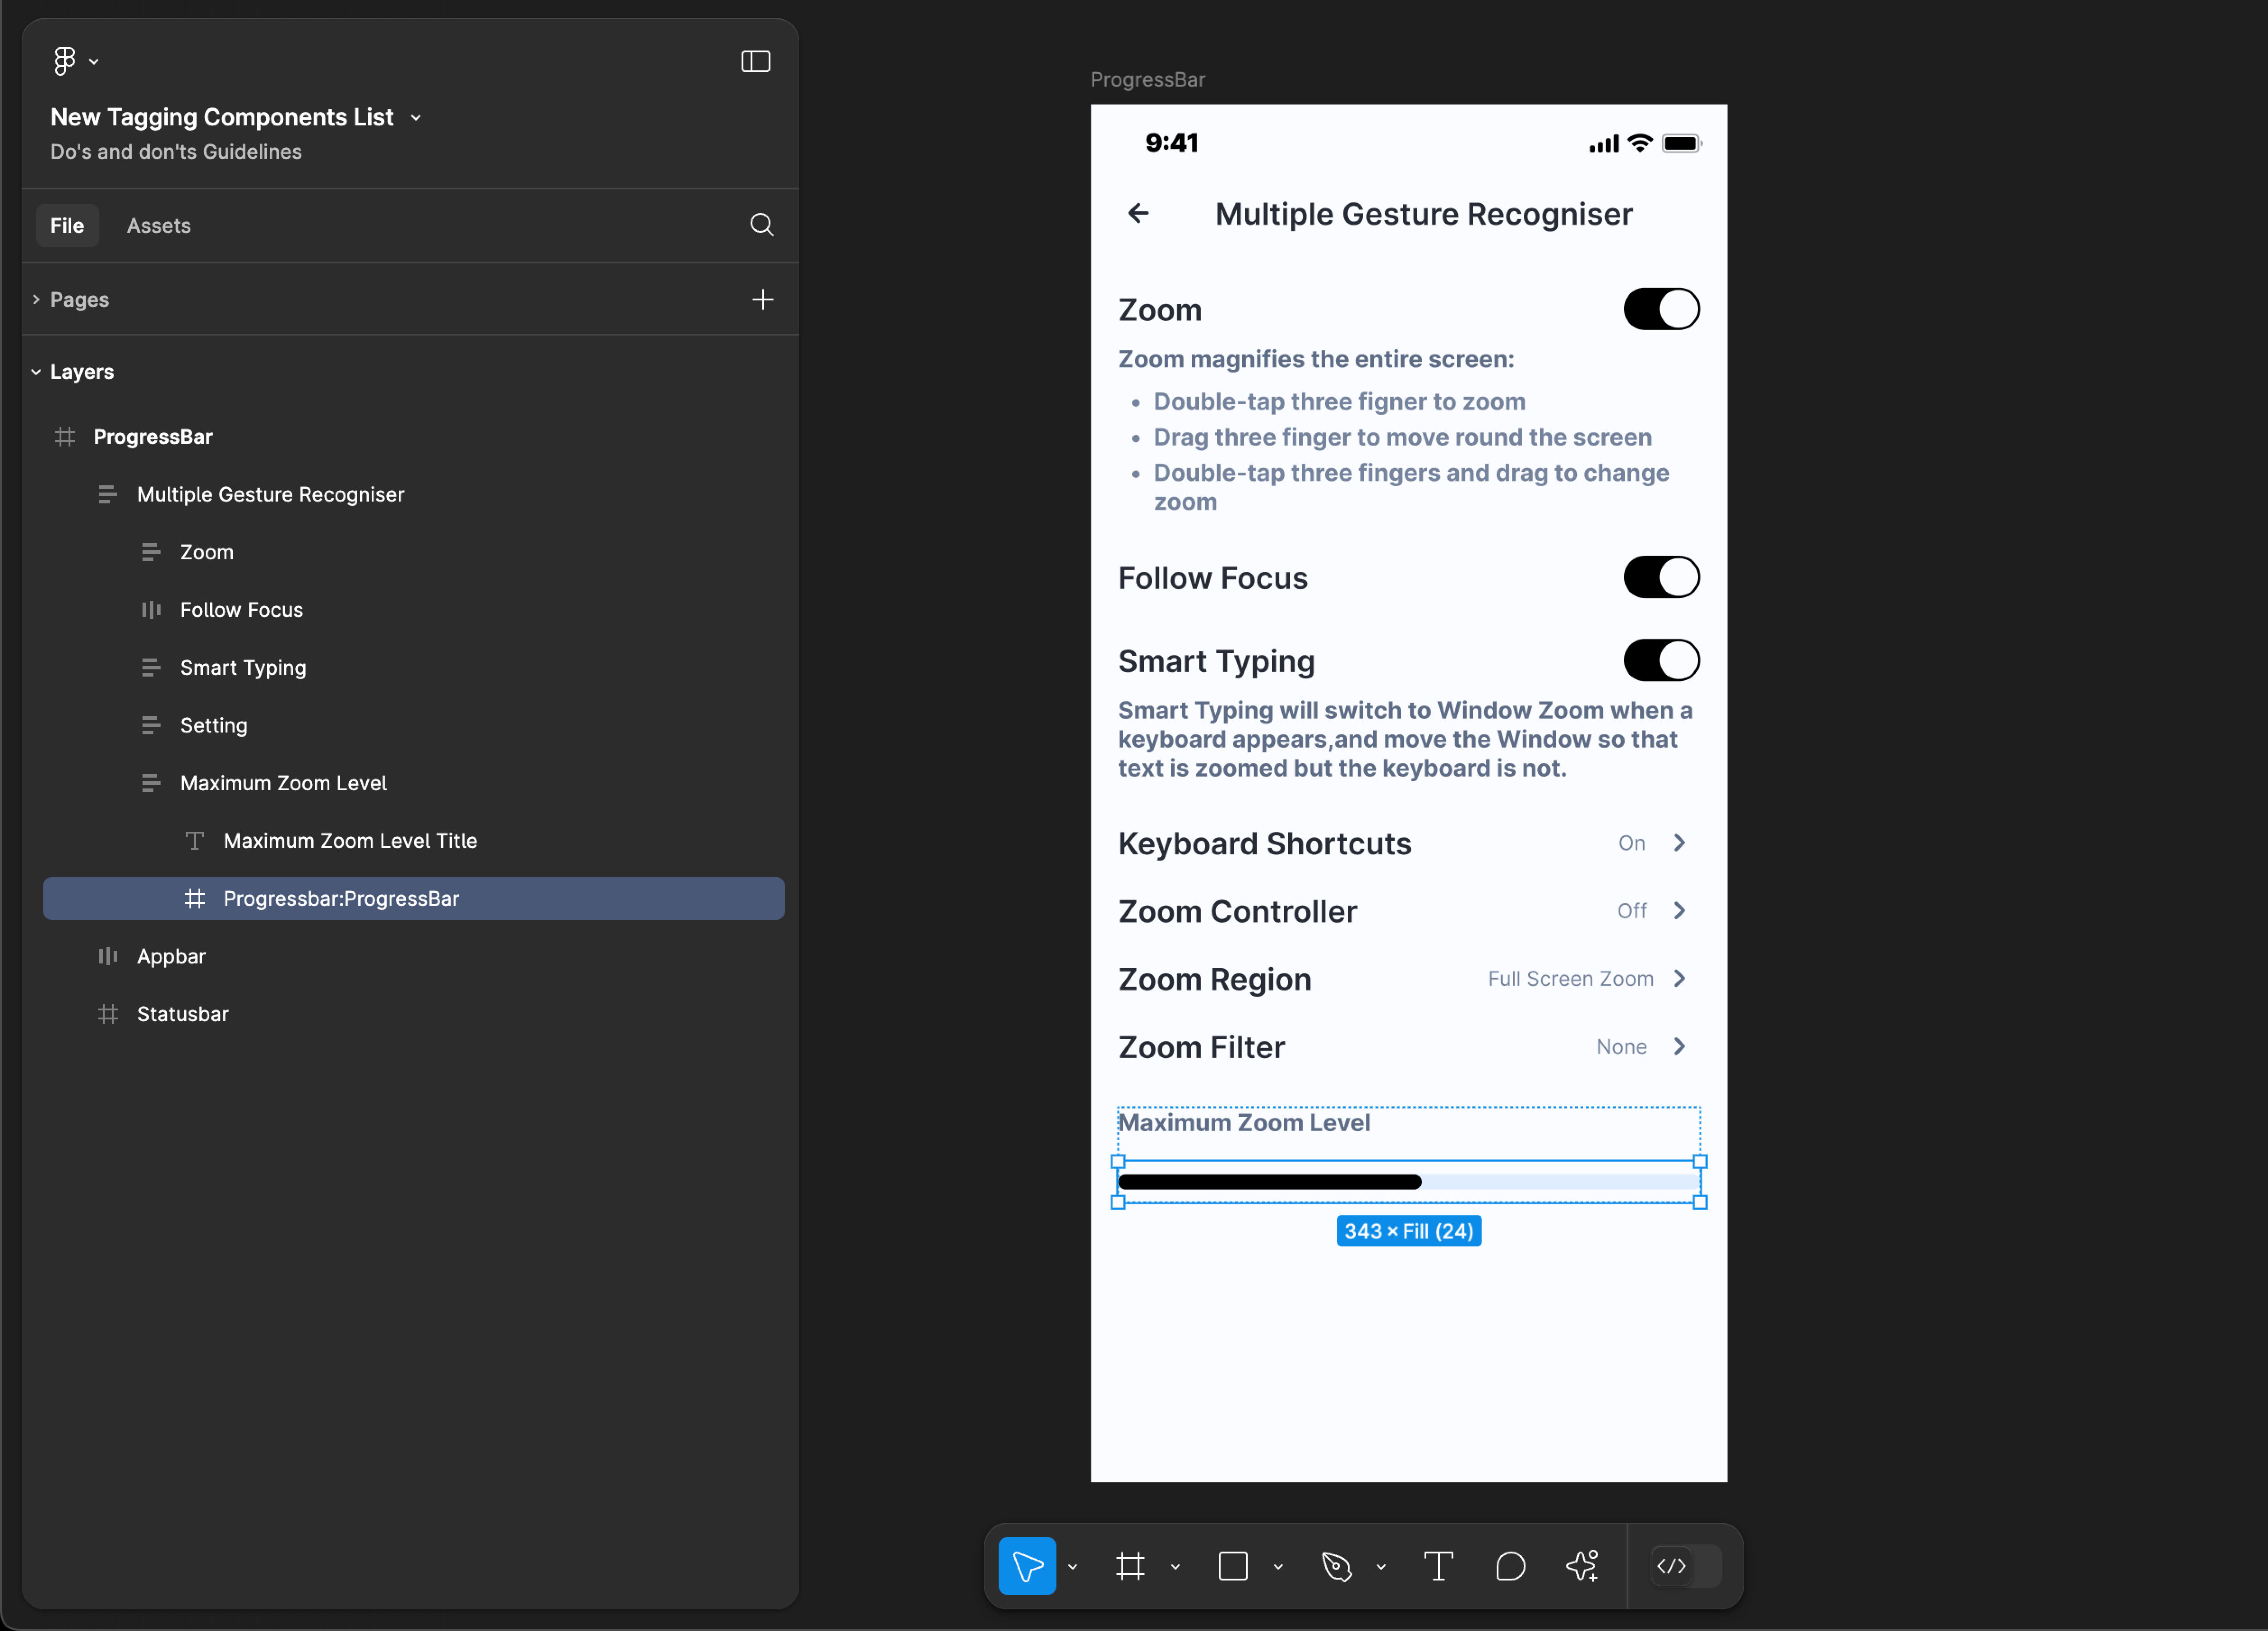
Task: Expand the Keyboard Shortcuts row
Action: tap(1682, 842)
